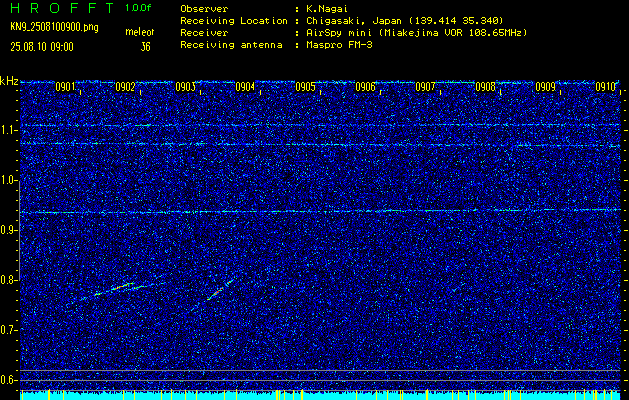Image resolution: width=629 pixels, height=400 pixels.
Task: Click the HROFFT title text
Action: [62, 8]
